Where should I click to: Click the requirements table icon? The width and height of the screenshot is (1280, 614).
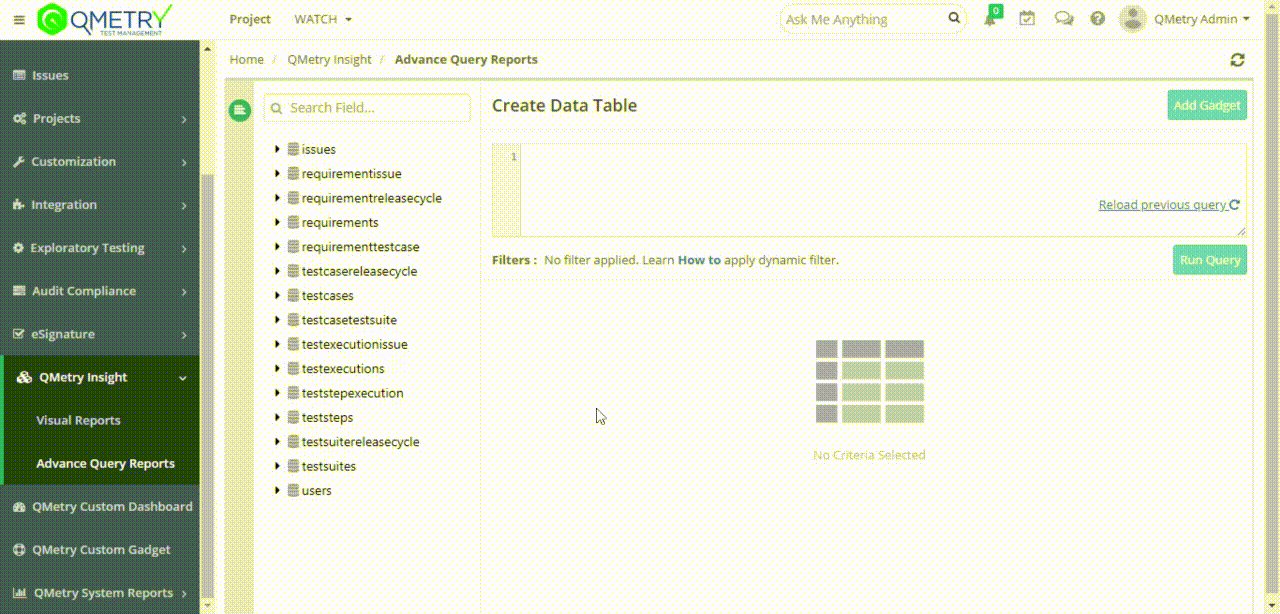coord(293,222)
